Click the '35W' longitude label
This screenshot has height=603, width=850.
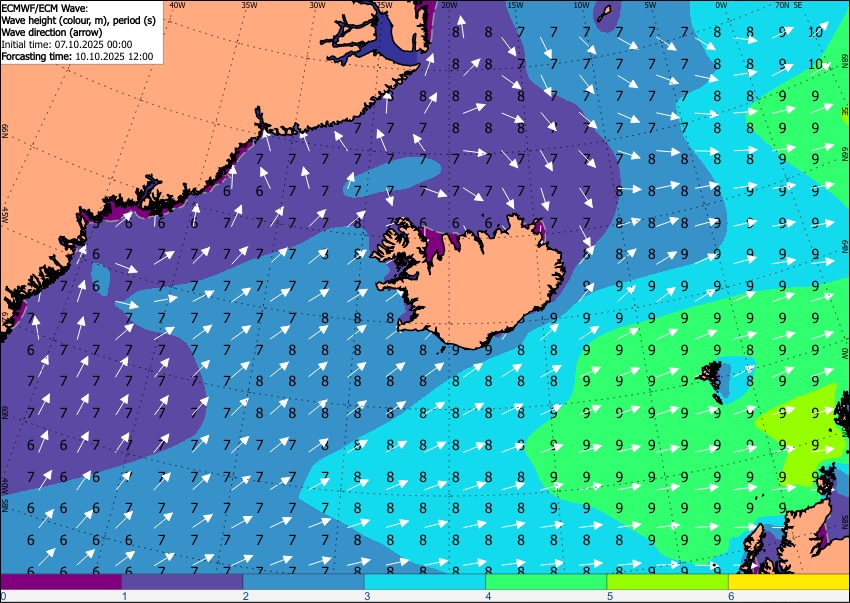tap(249, 5)
